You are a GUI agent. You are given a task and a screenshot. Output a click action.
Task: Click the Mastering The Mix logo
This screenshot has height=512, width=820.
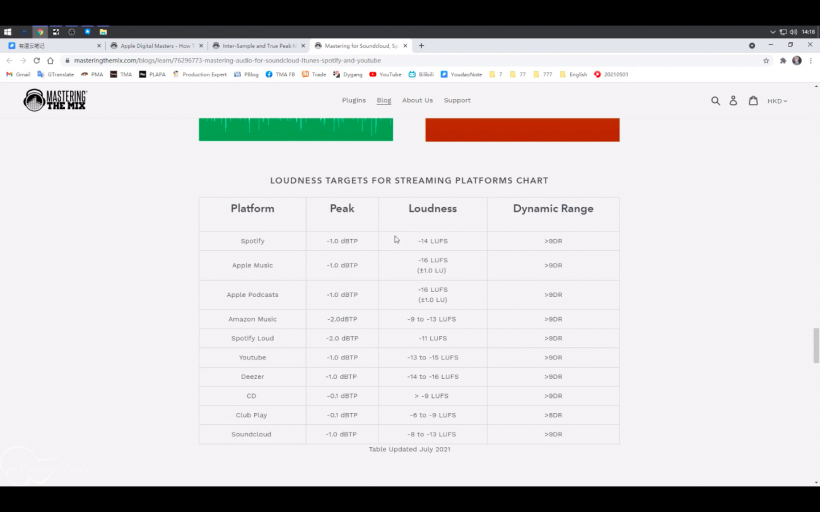pyautogui.click(x=55, y=100)
